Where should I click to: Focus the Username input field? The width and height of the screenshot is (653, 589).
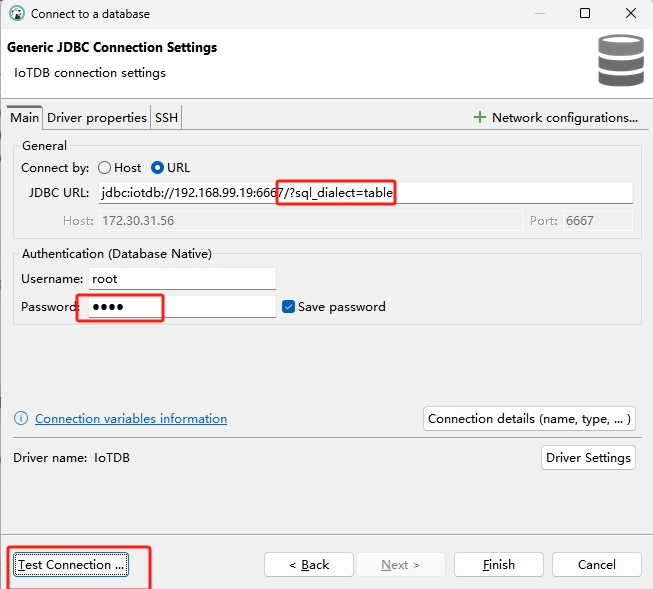180,280
